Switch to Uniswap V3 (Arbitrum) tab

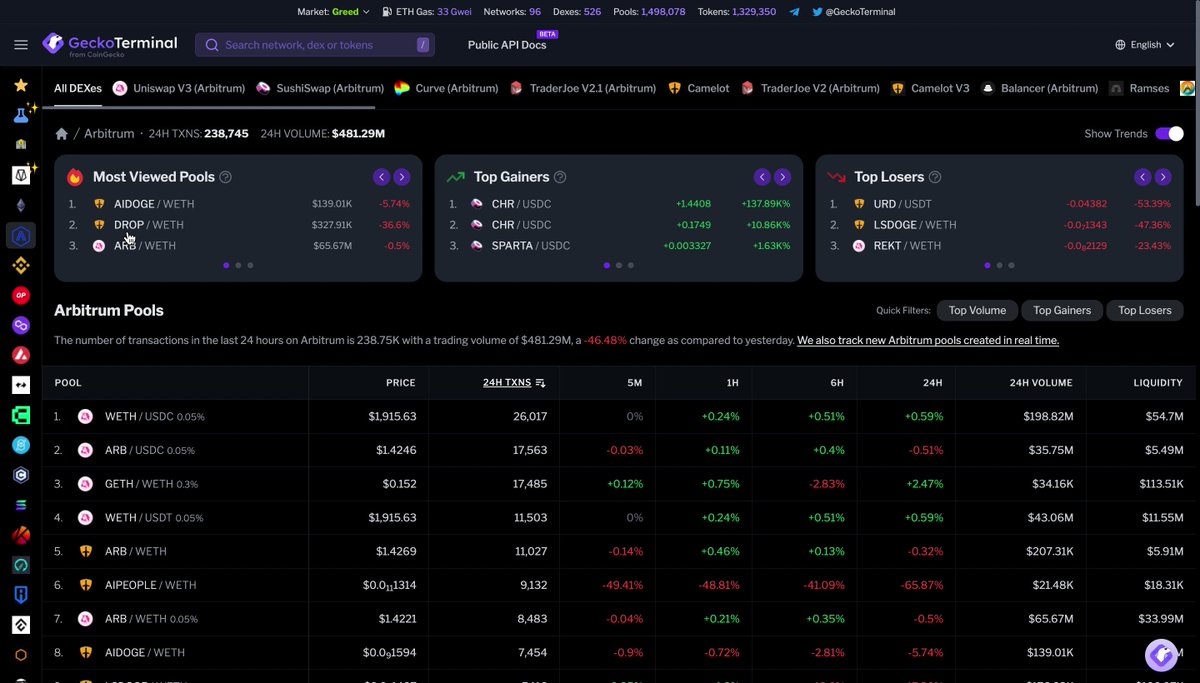coord(179,88)
